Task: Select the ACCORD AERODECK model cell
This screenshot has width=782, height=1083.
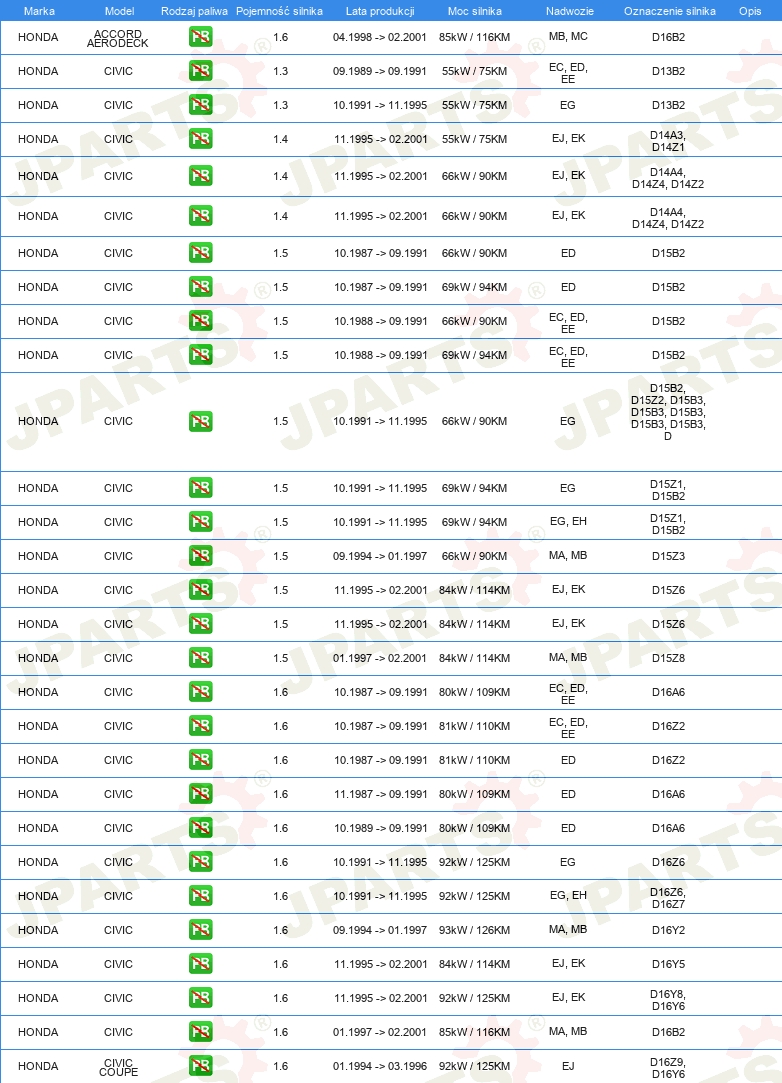Action: (118, 38)
